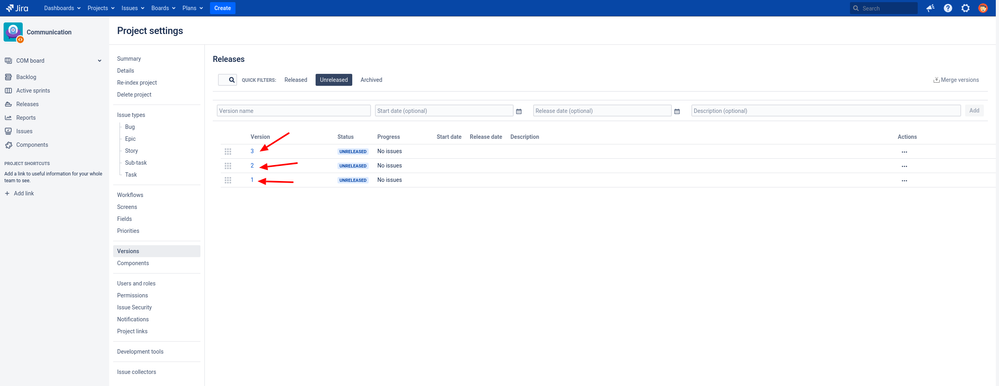999x386 pixels.
Task: Click the blue Create button
Action: pos(222,8)
